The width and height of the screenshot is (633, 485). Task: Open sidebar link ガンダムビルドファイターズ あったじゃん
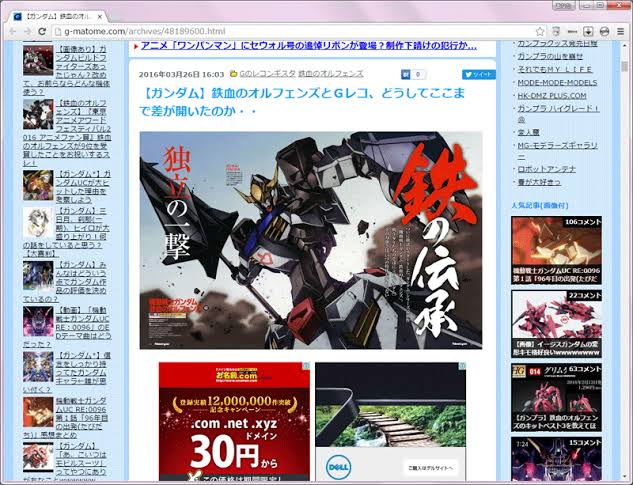tap(67, 71)
